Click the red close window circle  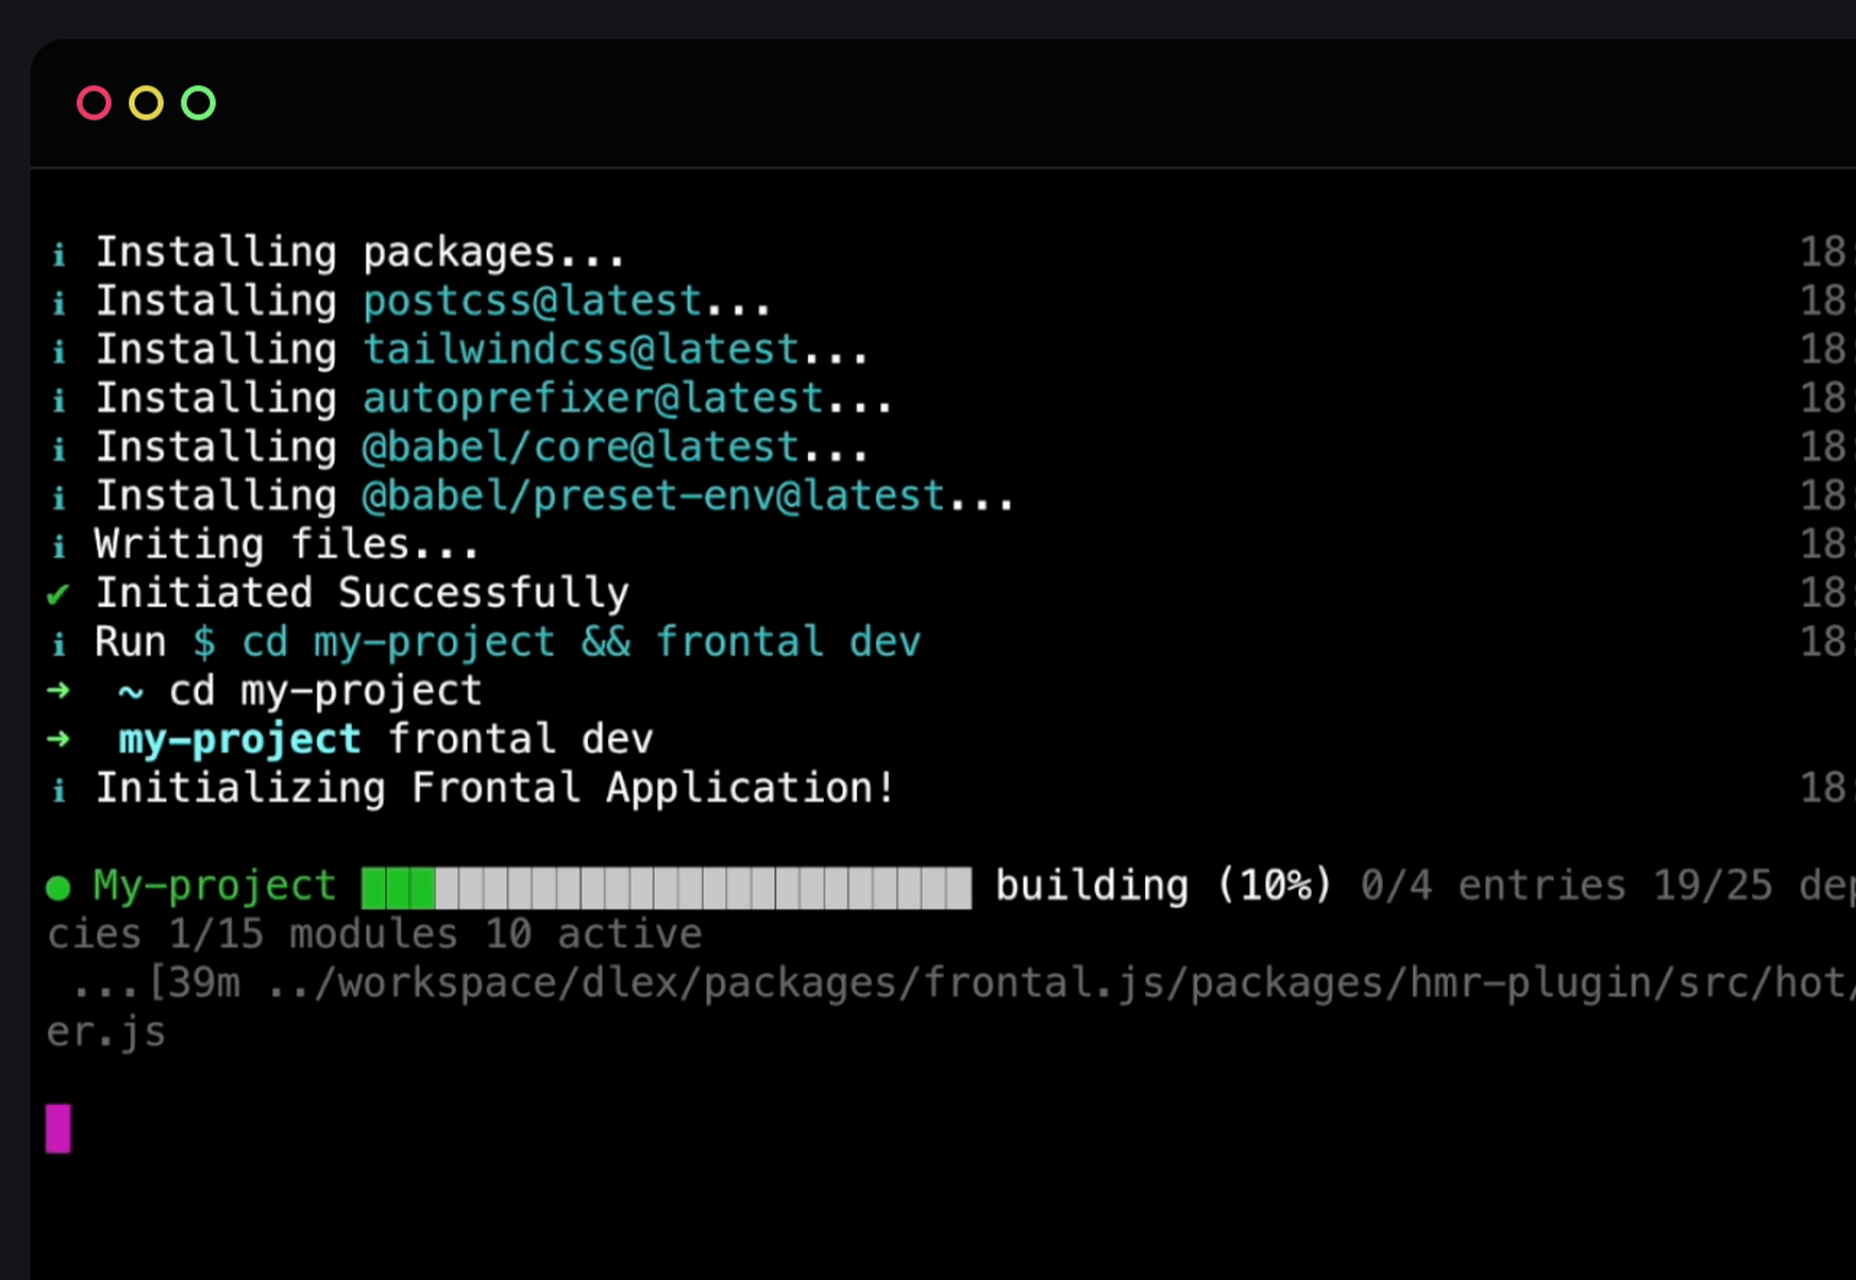tap(94, 103)
